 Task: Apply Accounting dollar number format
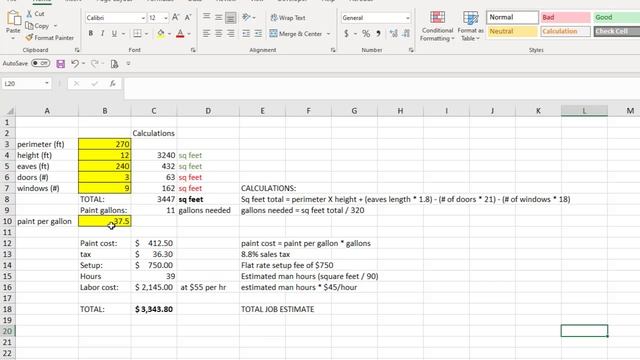click(x=347, y=33)
